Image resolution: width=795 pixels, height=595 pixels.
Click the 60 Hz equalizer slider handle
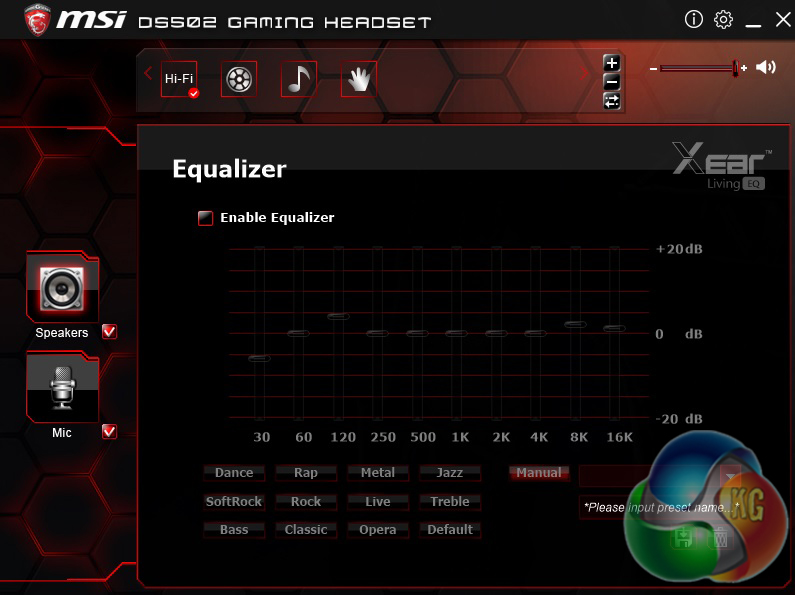(299, 333)
